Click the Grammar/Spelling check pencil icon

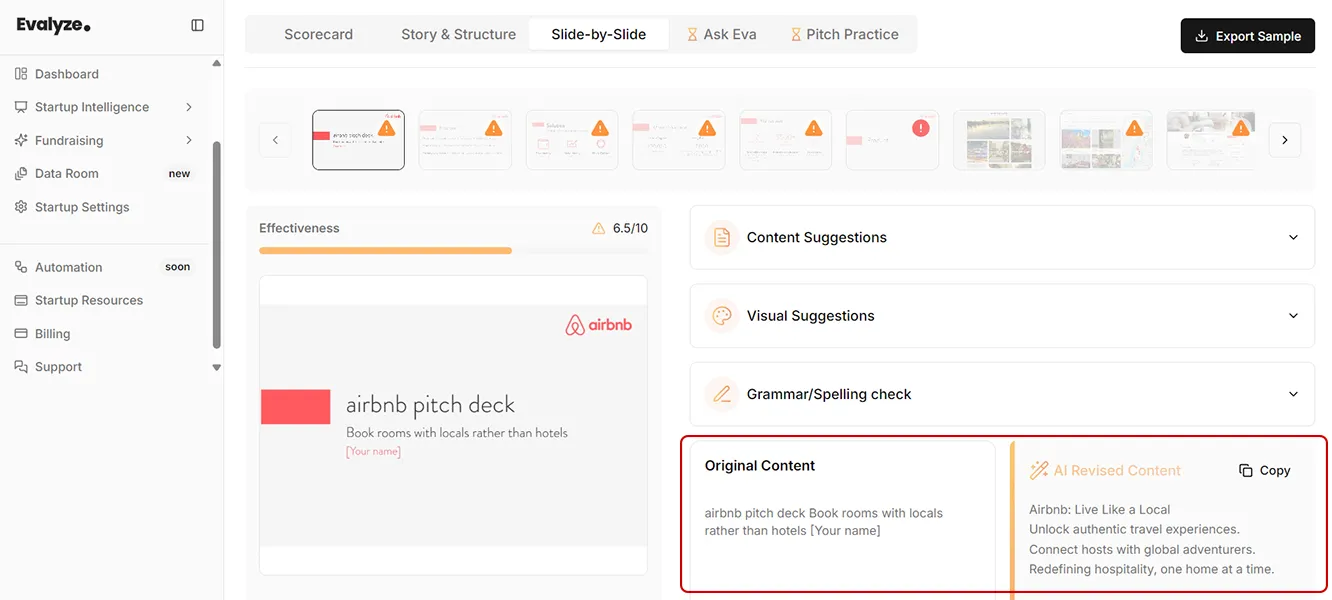click(721, 394)
